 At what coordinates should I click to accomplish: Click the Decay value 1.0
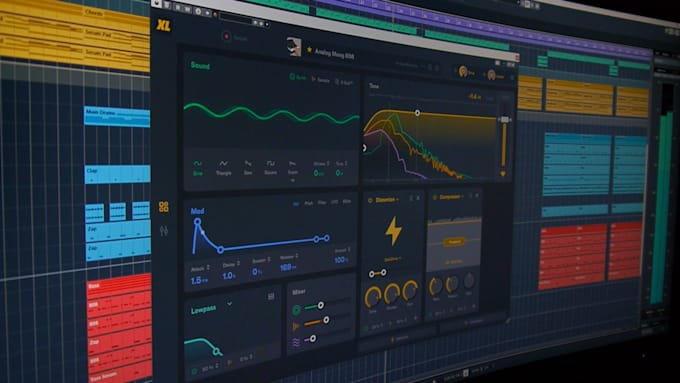click(x=229, y=276)
